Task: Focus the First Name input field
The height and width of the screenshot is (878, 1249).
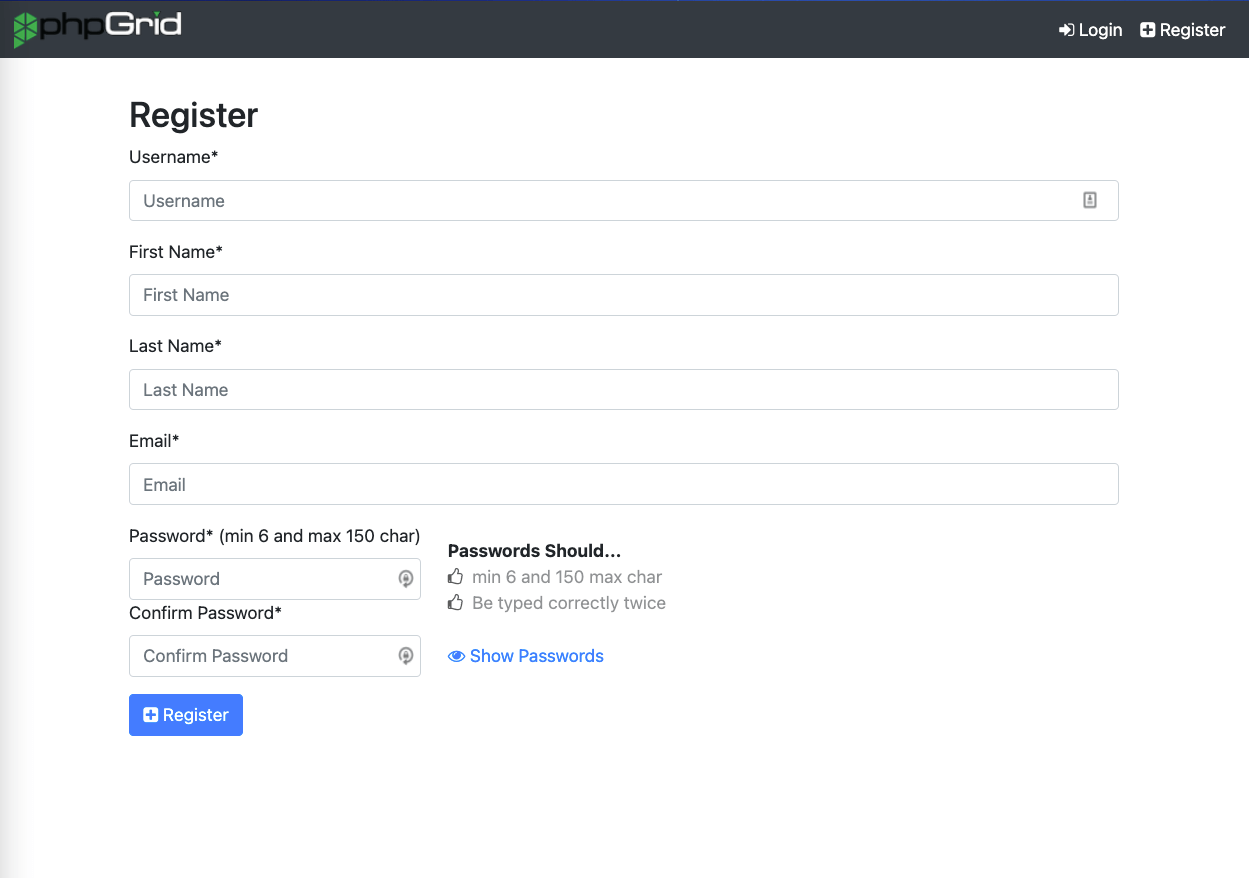Action: point(624,295)
